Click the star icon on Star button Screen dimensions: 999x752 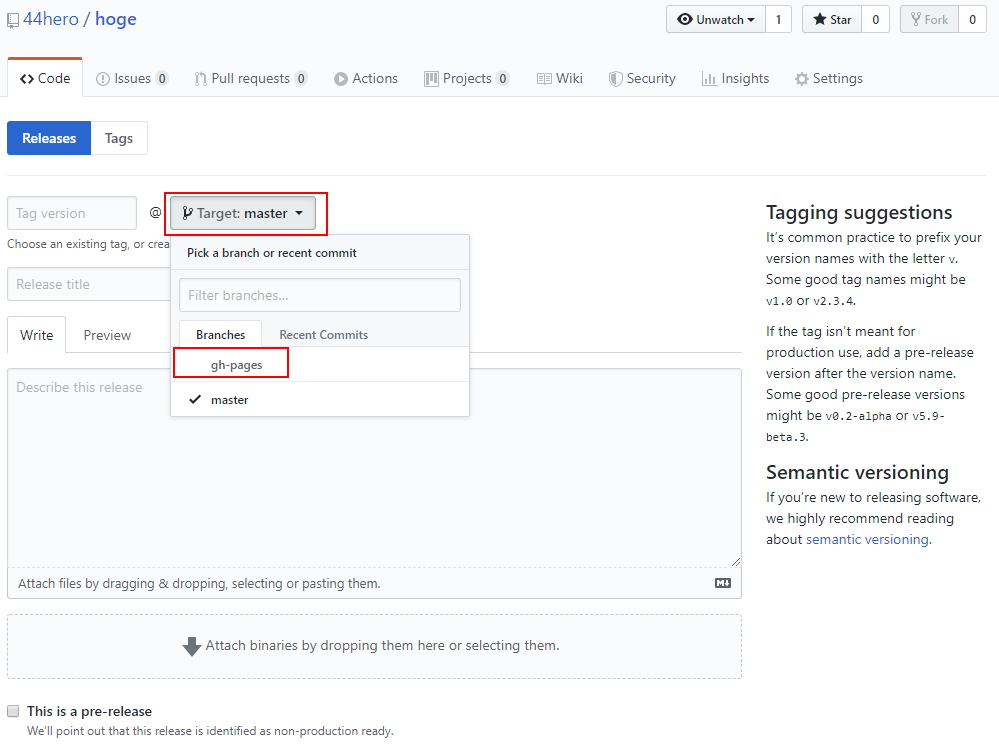point(820,19)
